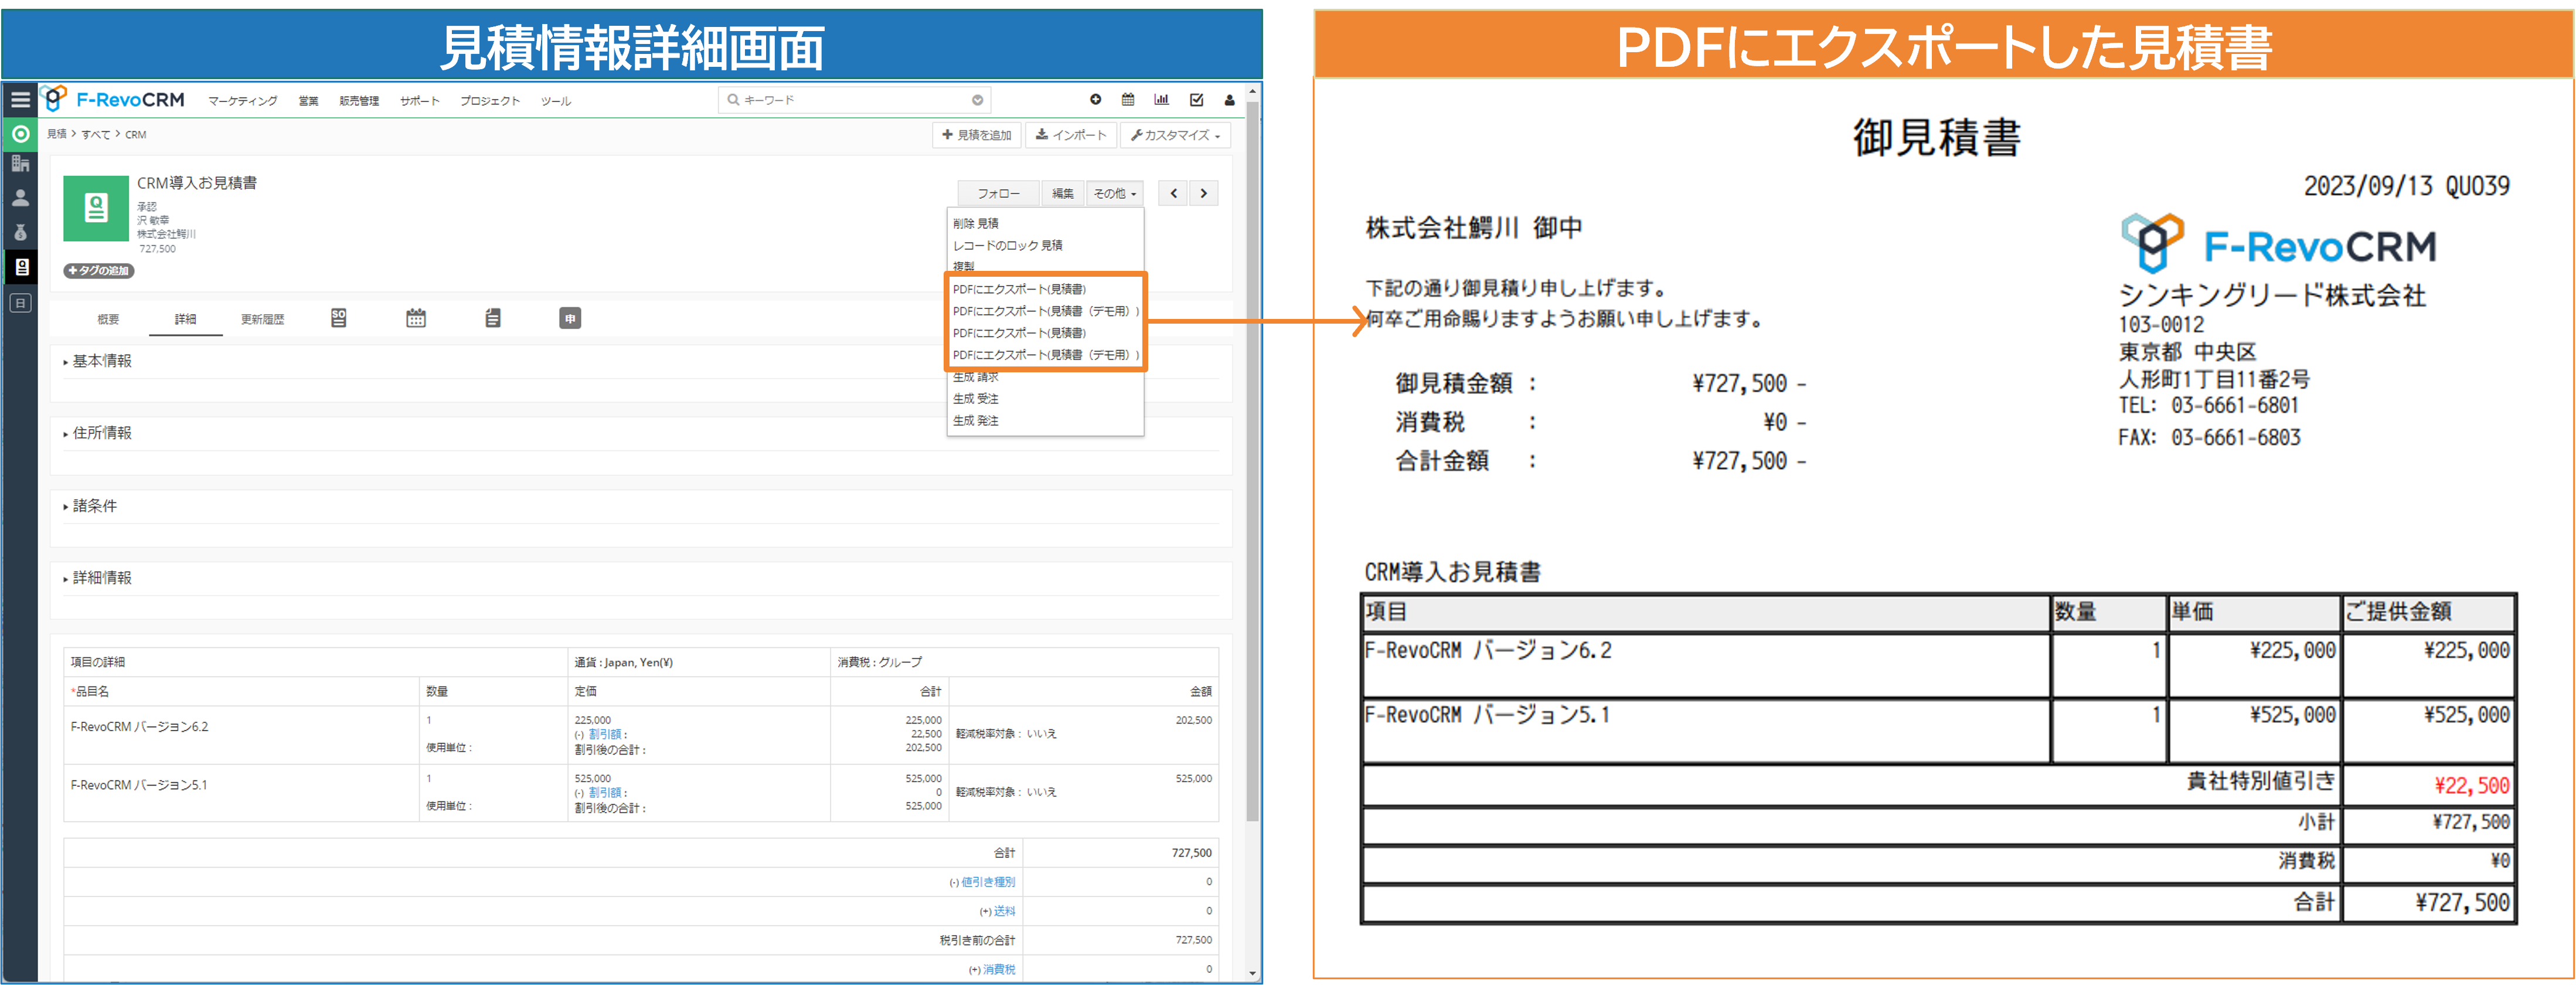This screenshot has width=2576, height=985.
Task: Open the boxed 日 sidebar icon
Action: (x=20, y=303)
